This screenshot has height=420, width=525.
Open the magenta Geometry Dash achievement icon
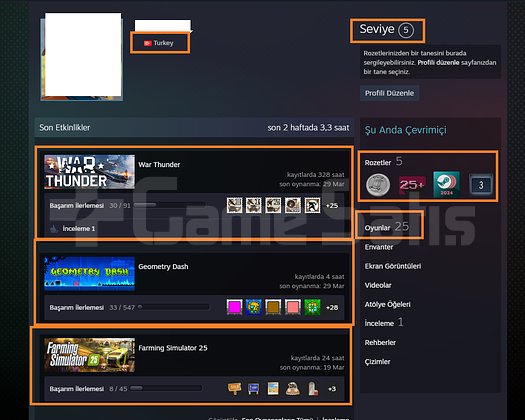point(234,307)
